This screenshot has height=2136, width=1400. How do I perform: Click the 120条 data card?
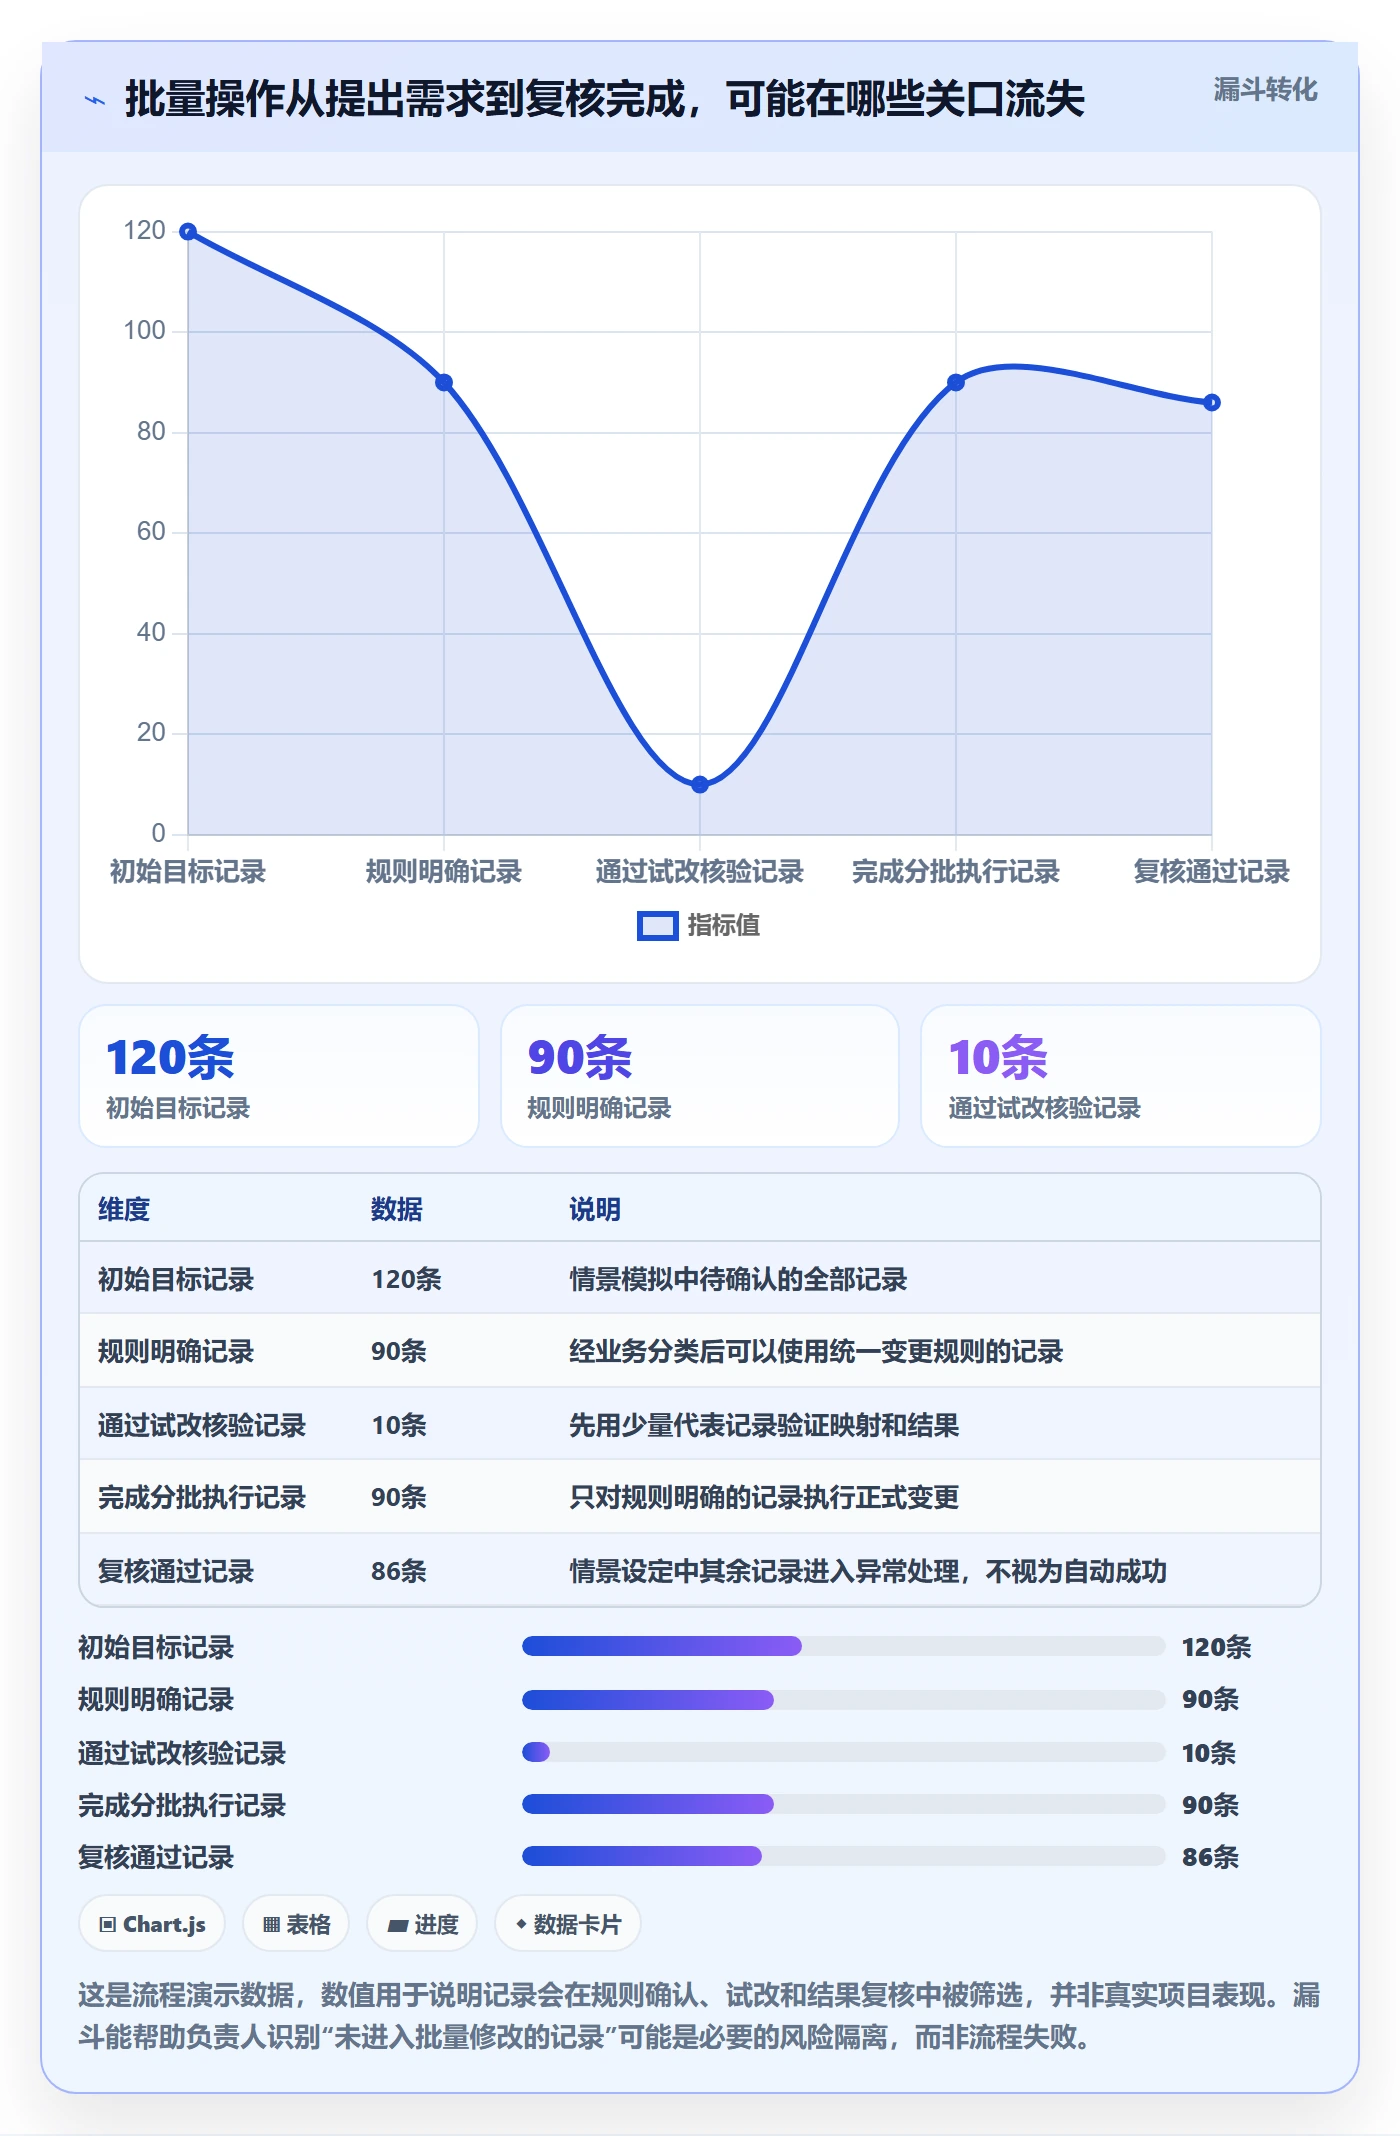click(x=279, y=1076)
